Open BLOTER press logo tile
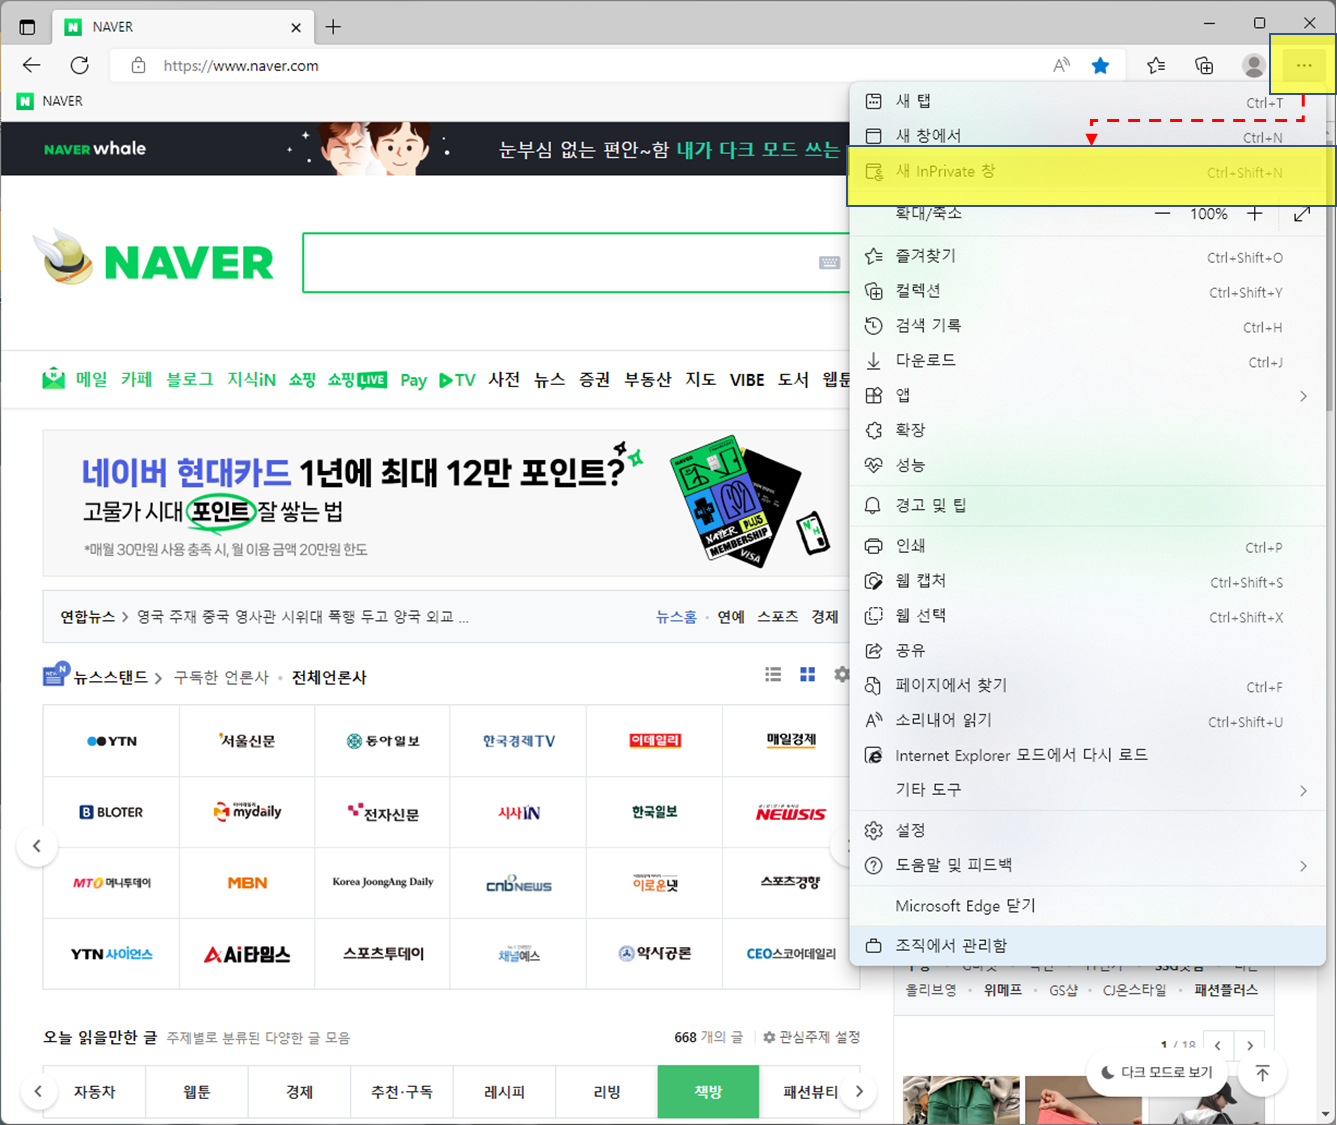Image resolution: width=1337 pixels, height=1125 pixels. point(111,812)
